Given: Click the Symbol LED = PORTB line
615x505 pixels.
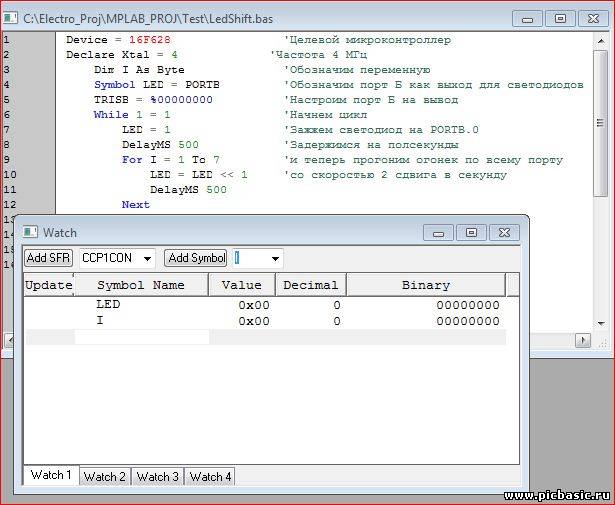Looking at the screenshot, I should tap(157, 85).
